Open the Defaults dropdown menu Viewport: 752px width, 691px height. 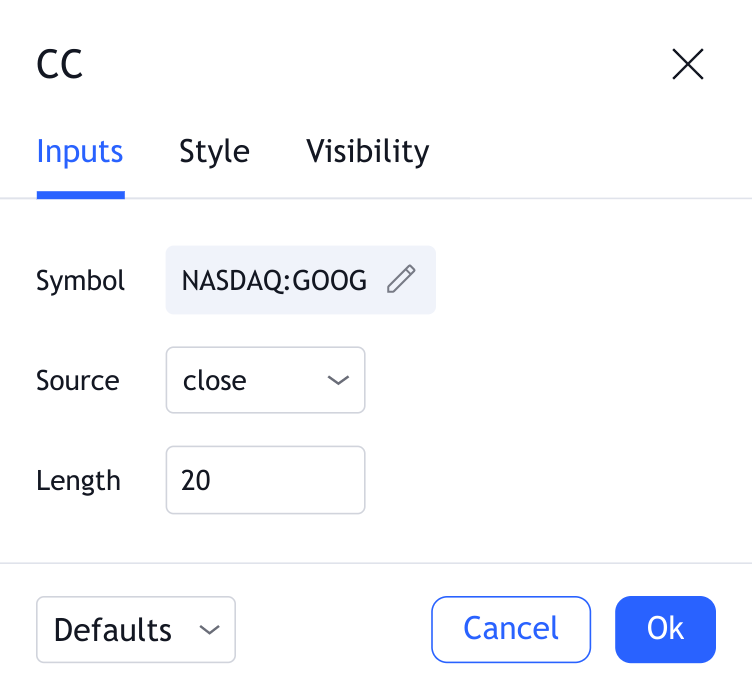[x=136, y=630]
